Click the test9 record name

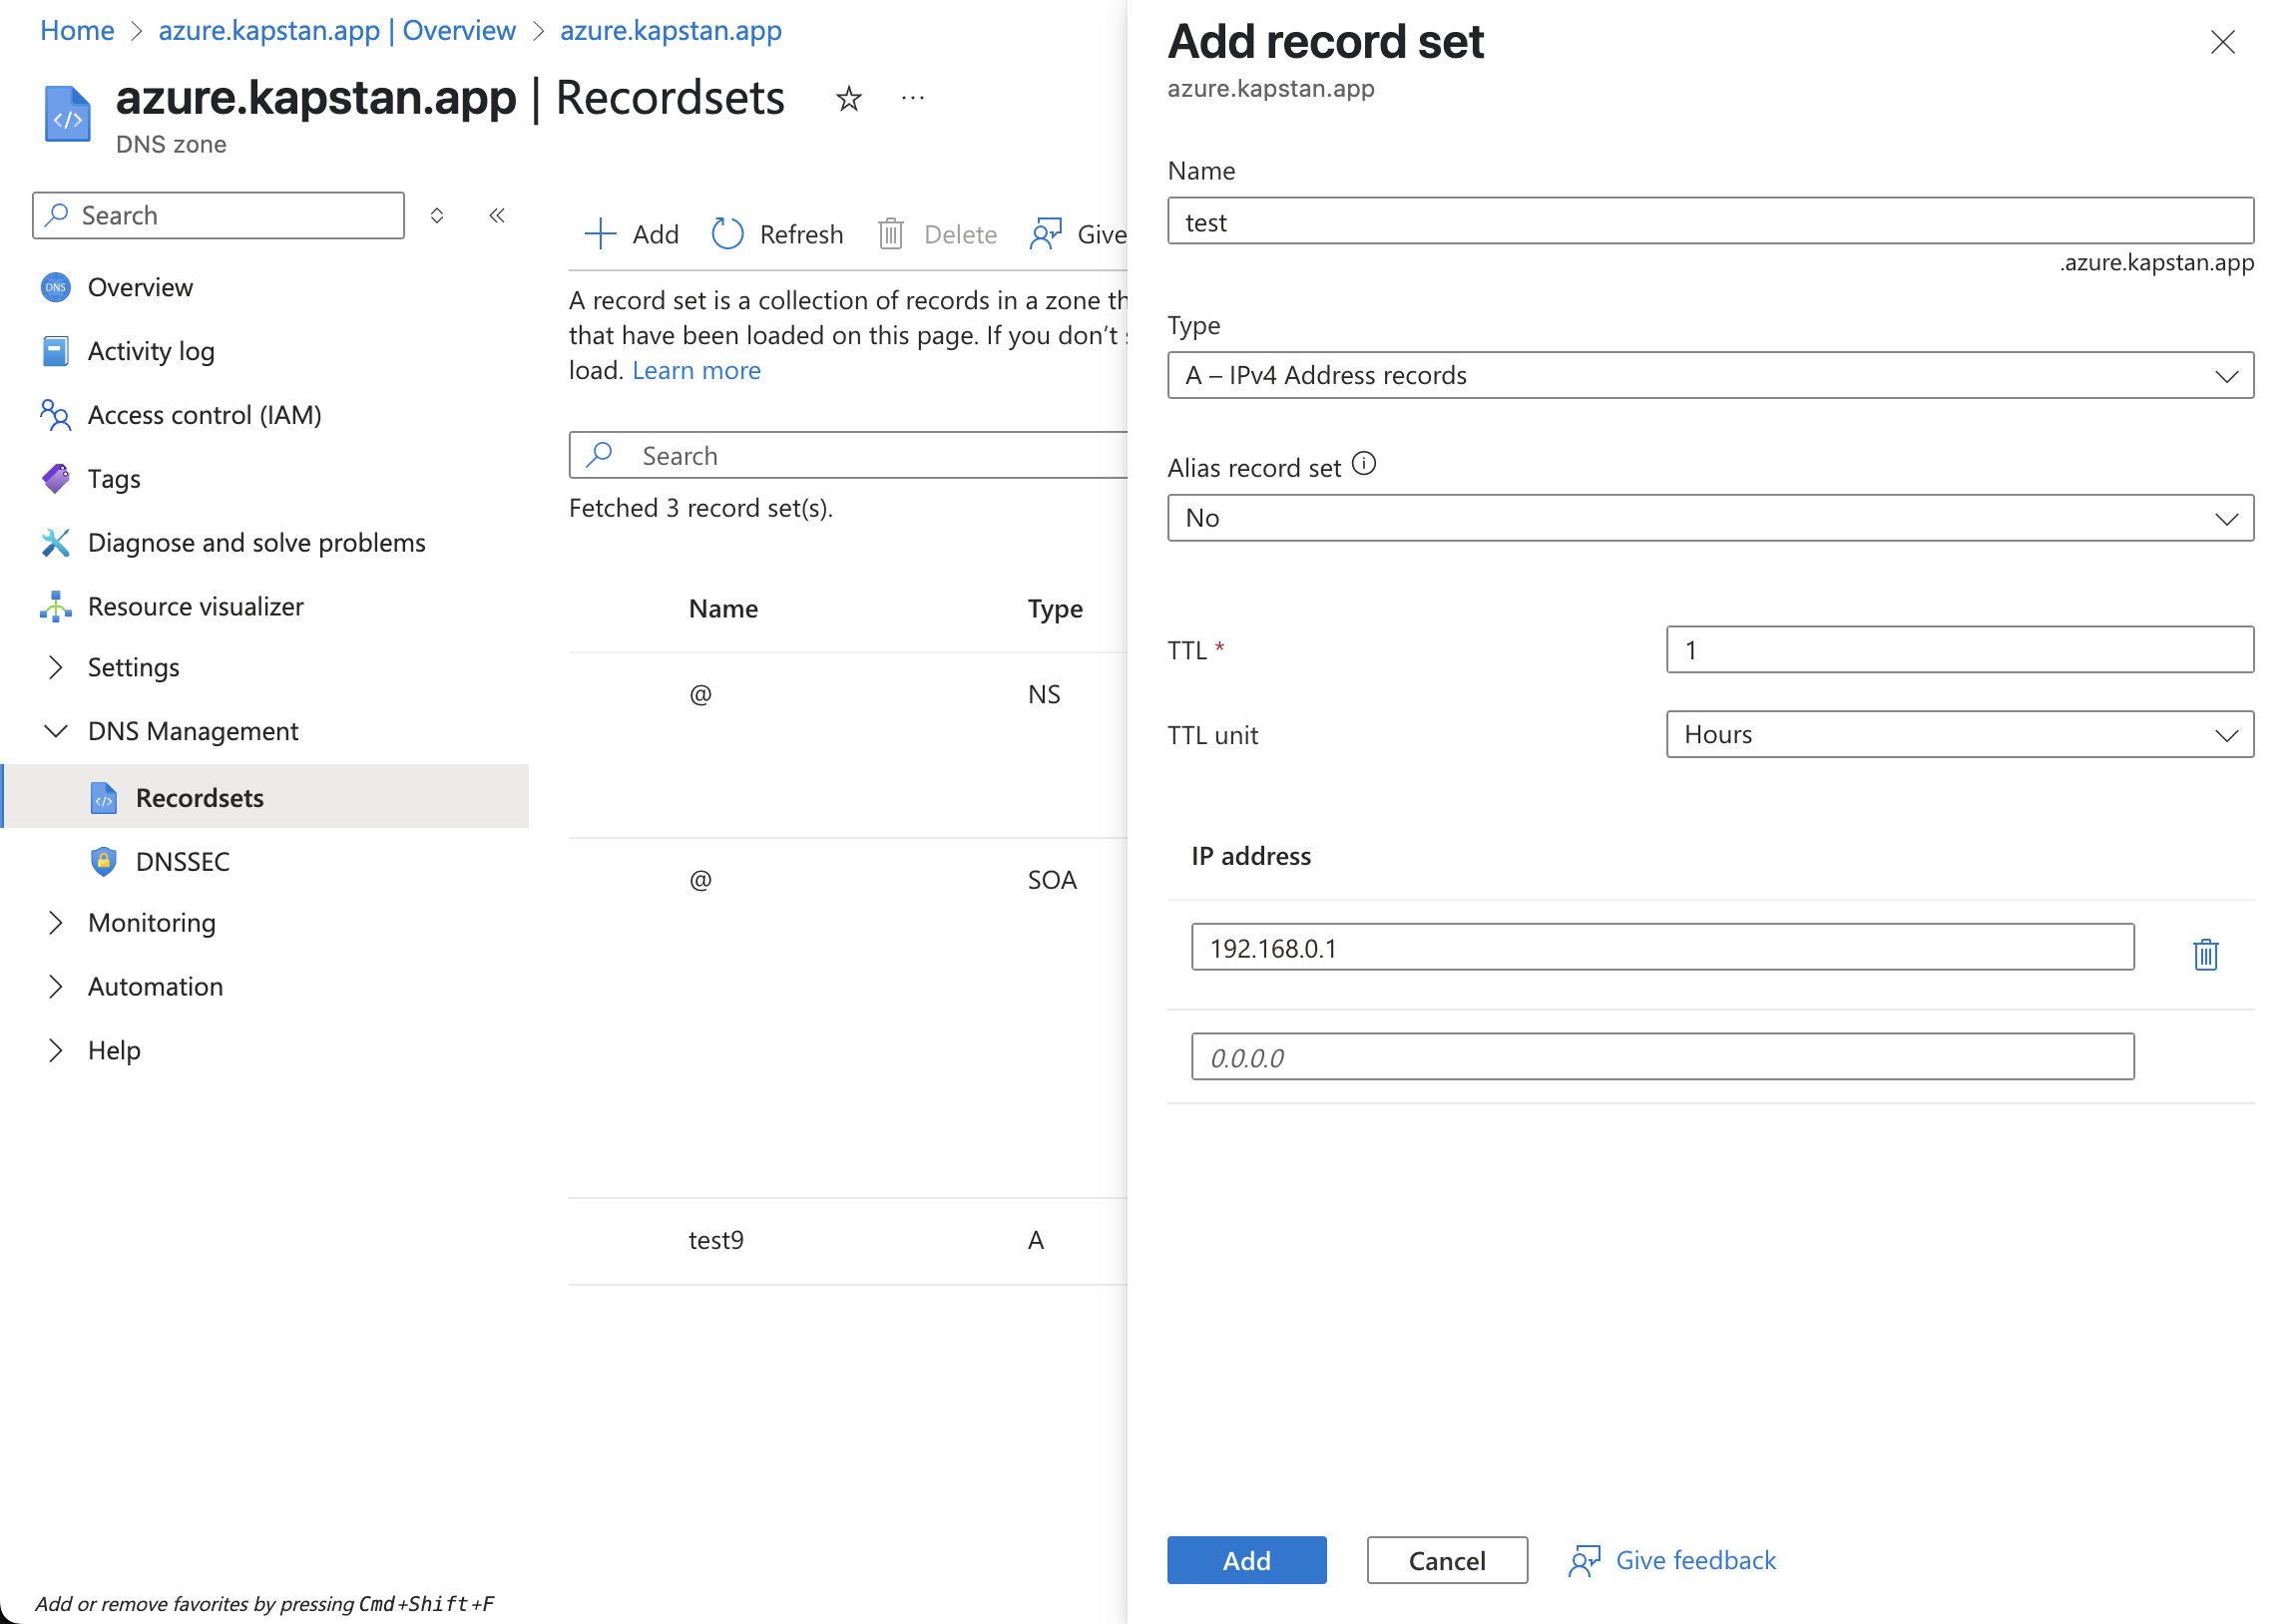click(716, 1241)
